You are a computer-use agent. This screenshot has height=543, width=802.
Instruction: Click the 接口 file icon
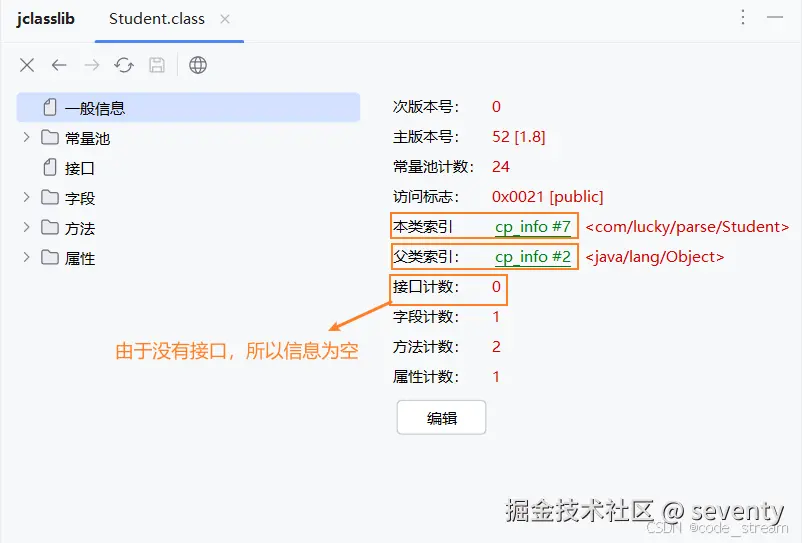[x=50, y=167]
